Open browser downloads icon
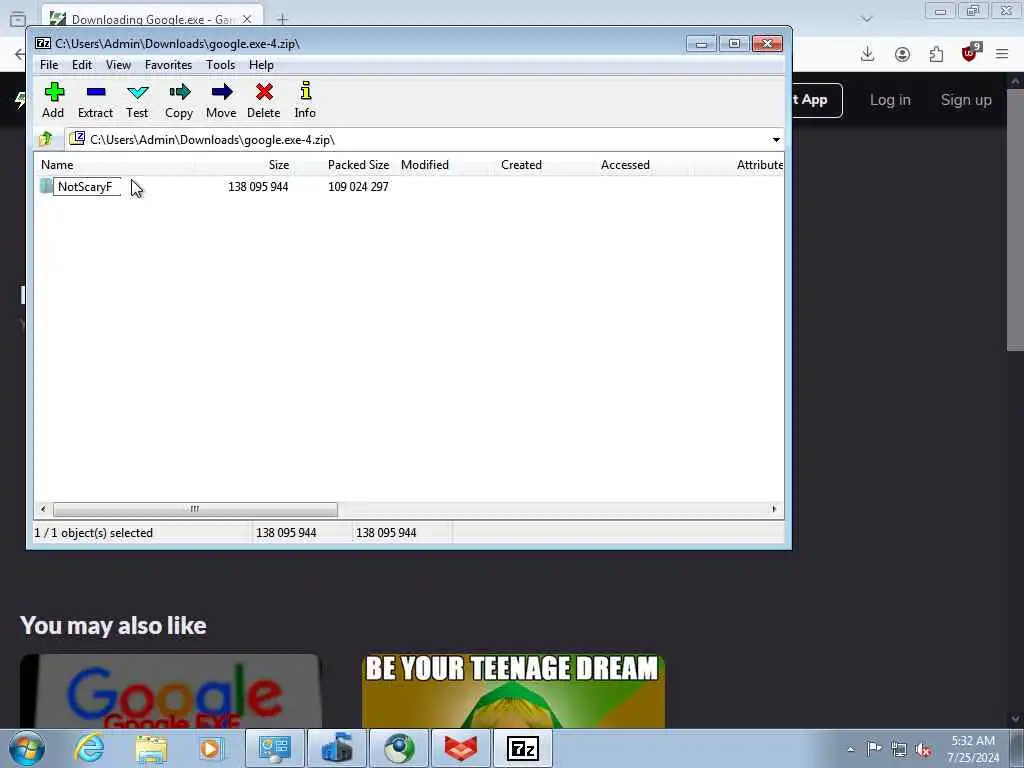1024x768 pixels. [x=867, y=54]
